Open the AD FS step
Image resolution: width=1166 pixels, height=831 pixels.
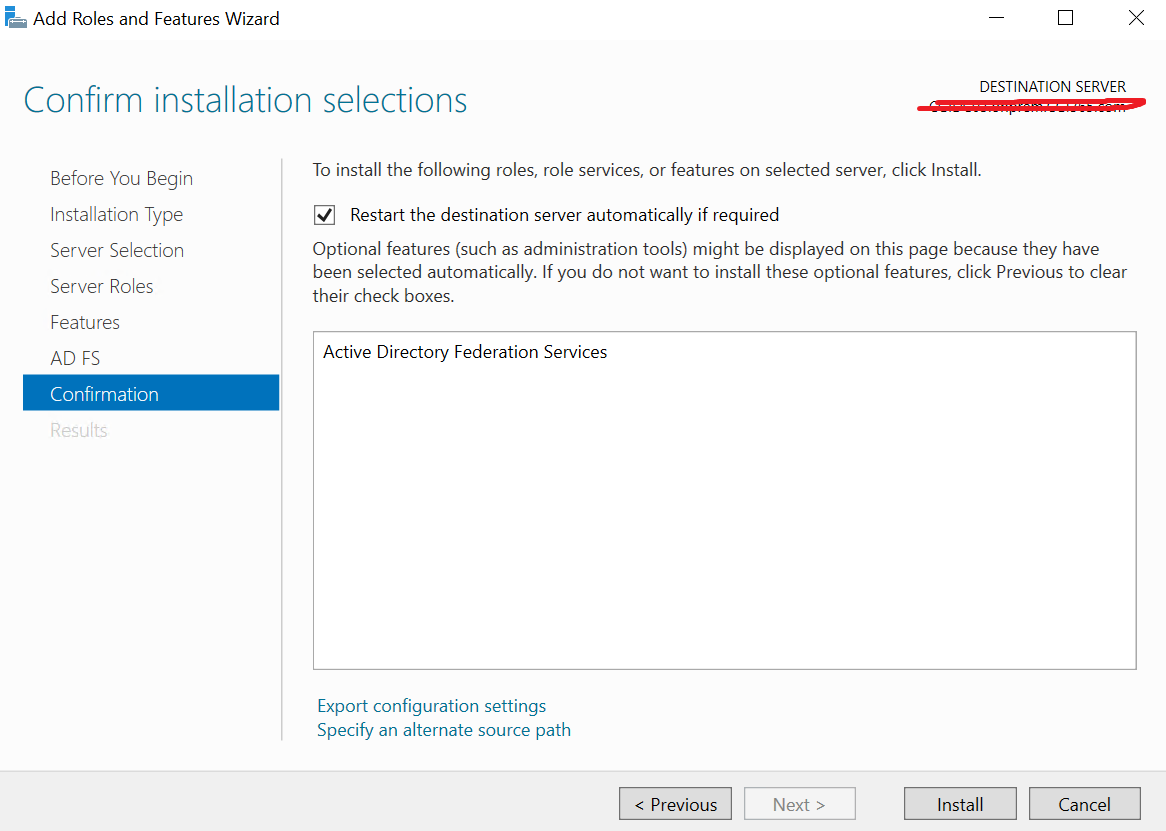75,358
